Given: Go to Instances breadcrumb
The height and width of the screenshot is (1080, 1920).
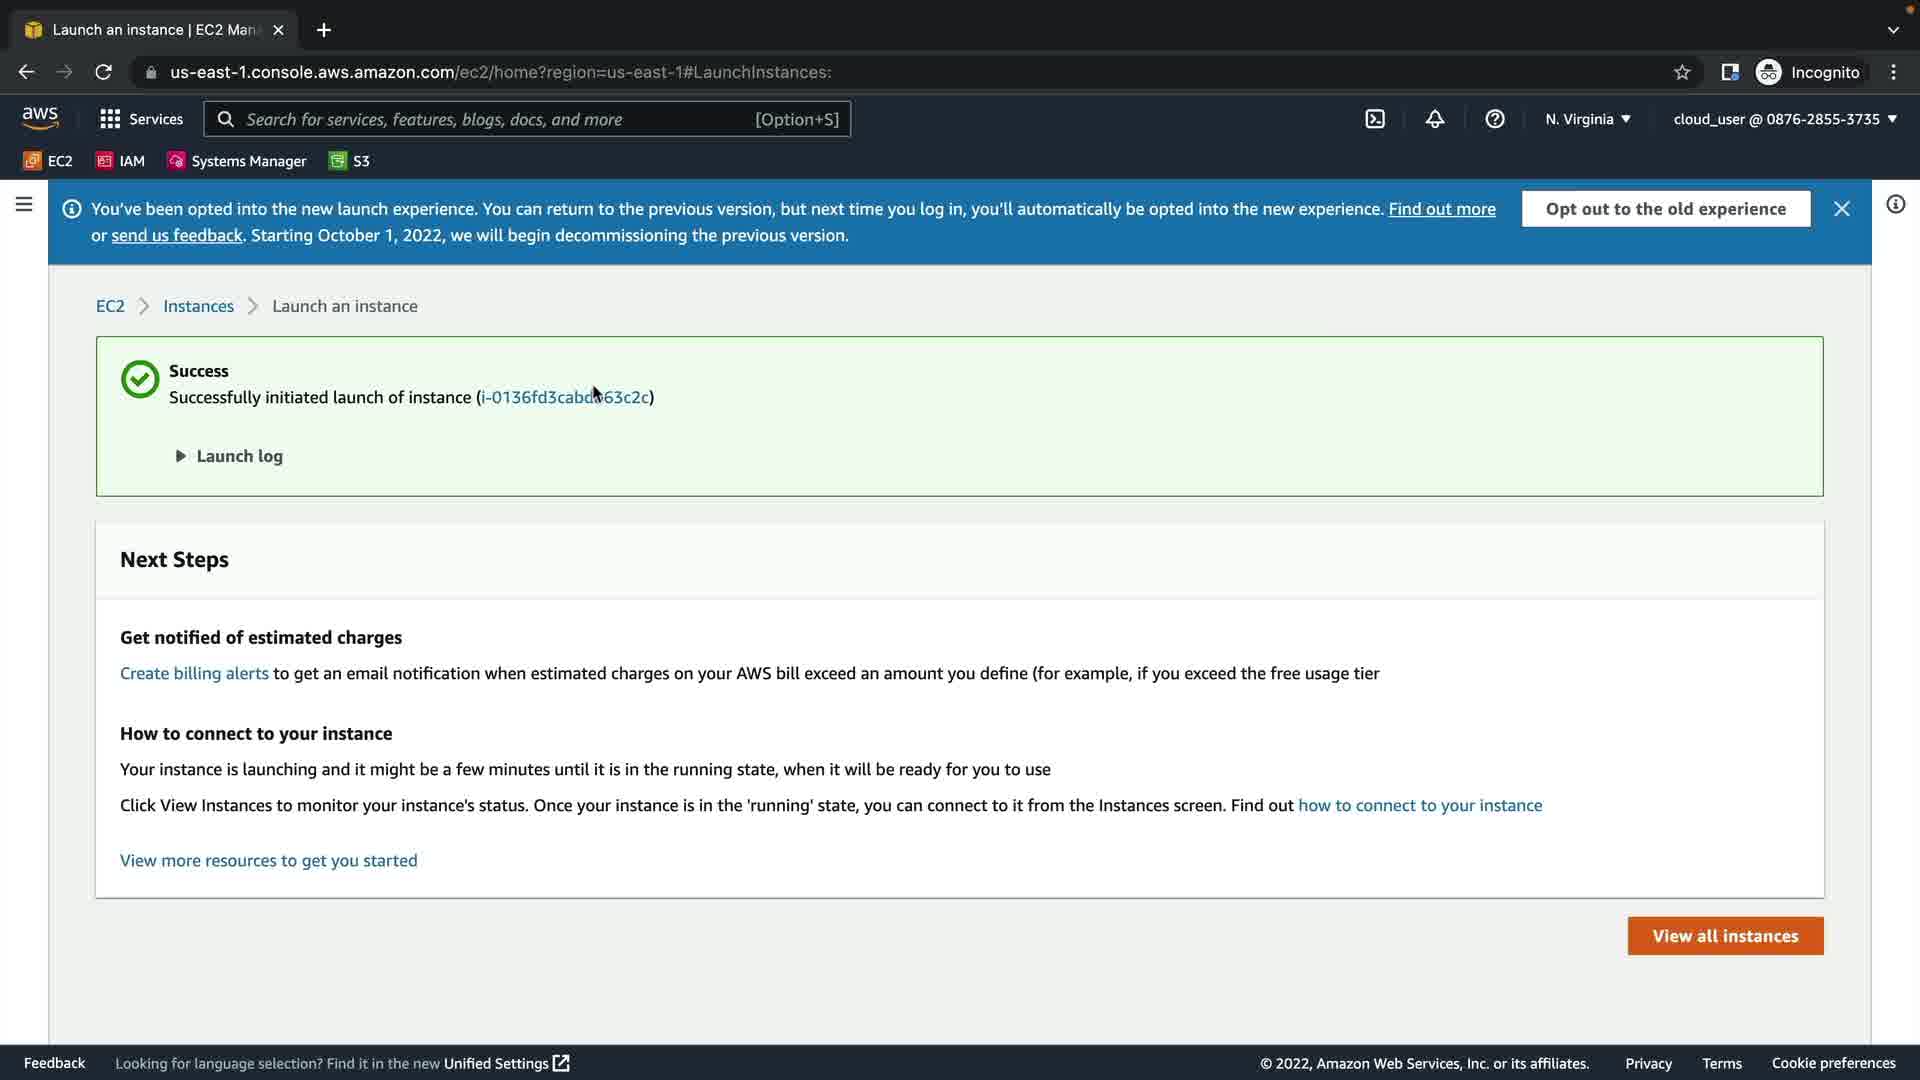Looking at the screenshot, I should click(198, 306).
